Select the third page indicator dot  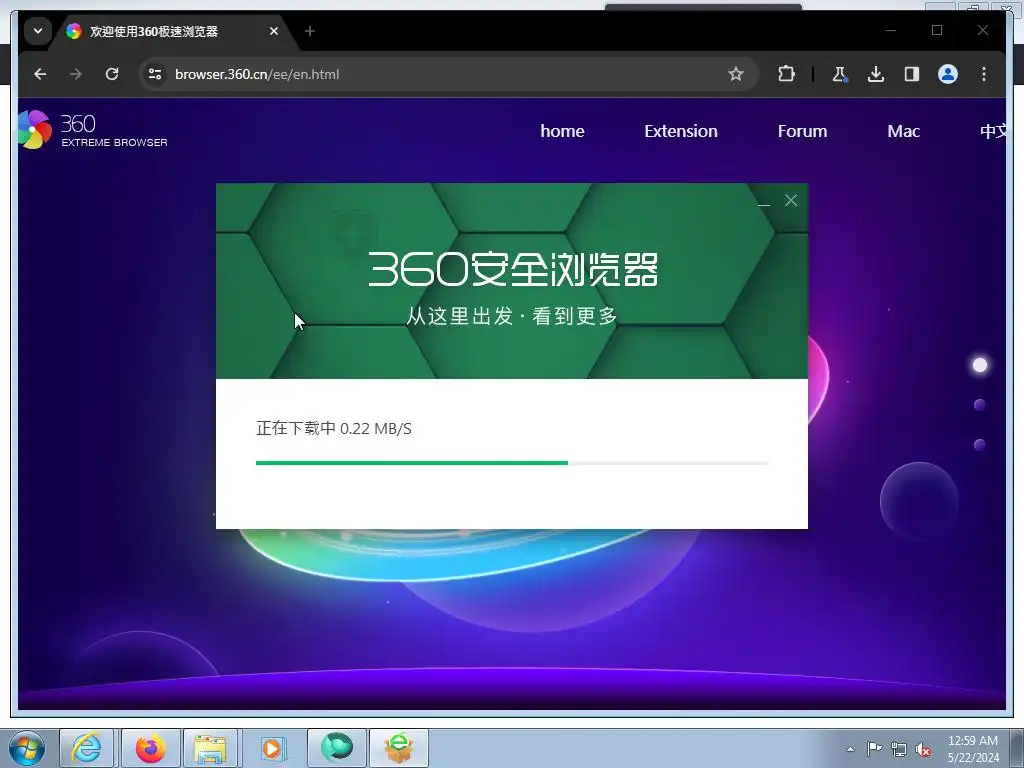pos(980,445)
